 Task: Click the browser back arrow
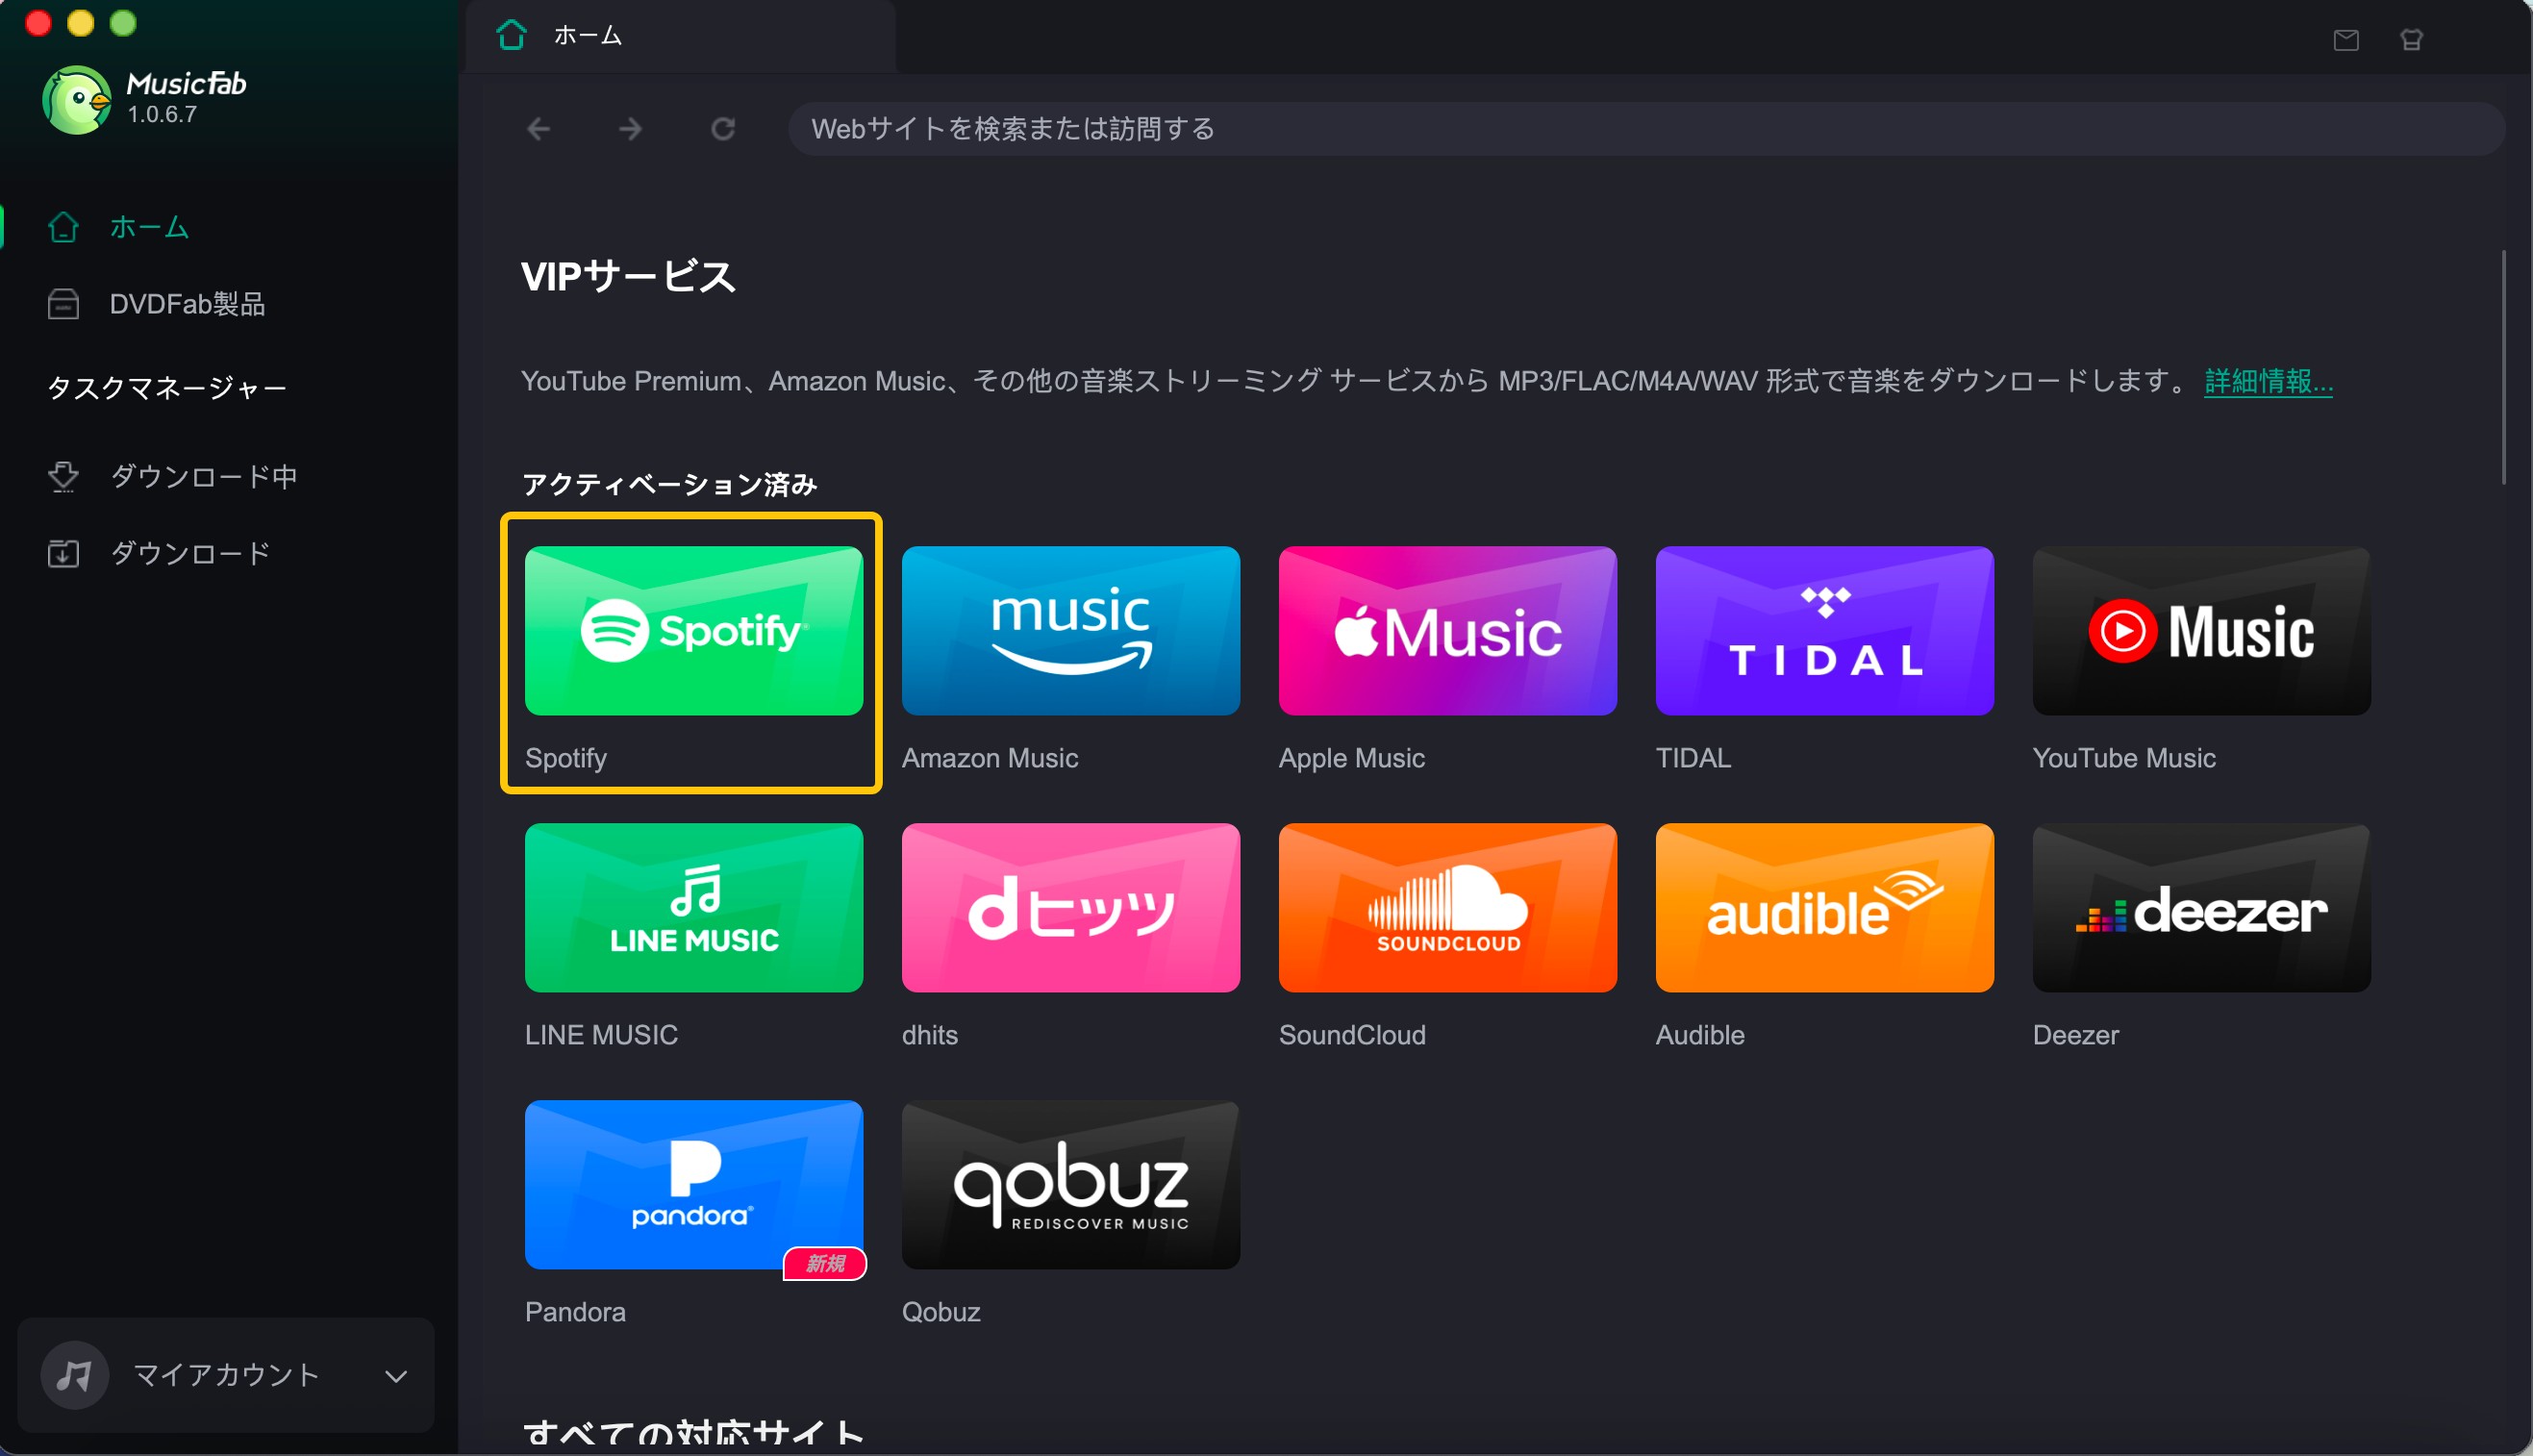[x=538, y=129]
